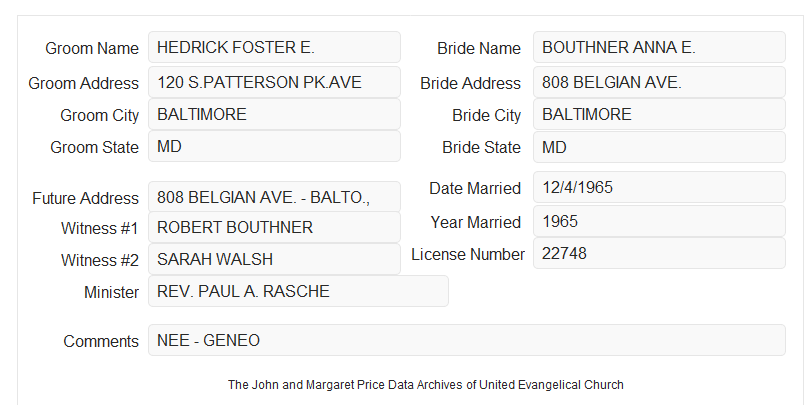The image size is (805, 405).
Task: Select the Comments field NEE - GENEO
Action: [467, 340]
